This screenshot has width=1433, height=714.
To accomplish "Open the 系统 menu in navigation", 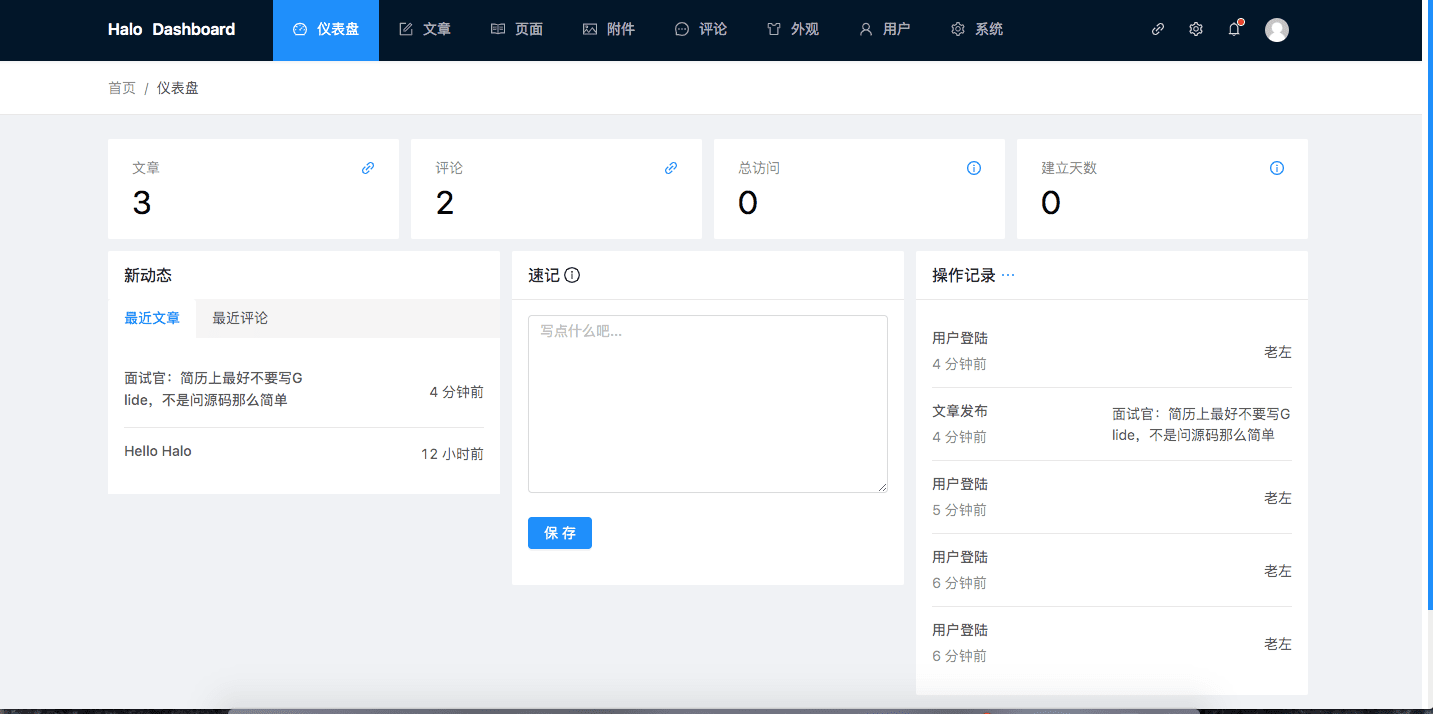I will 977,30.
